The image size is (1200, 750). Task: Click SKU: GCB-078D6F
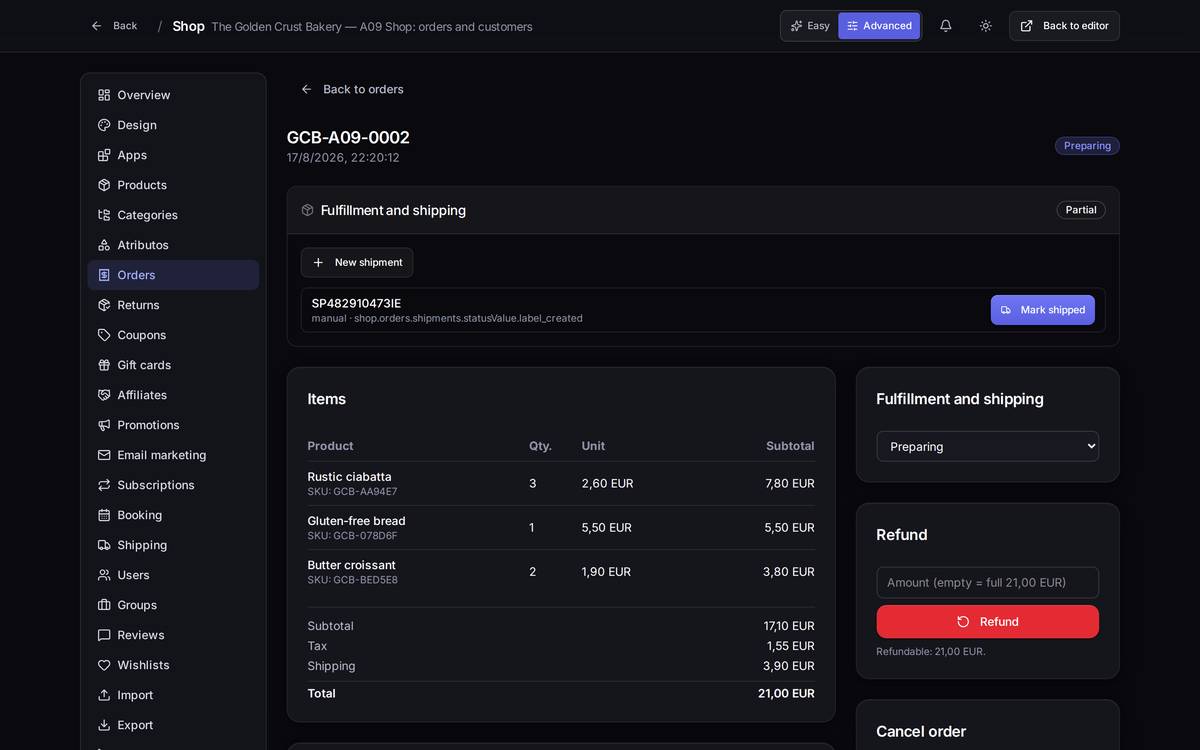point(352,536)
